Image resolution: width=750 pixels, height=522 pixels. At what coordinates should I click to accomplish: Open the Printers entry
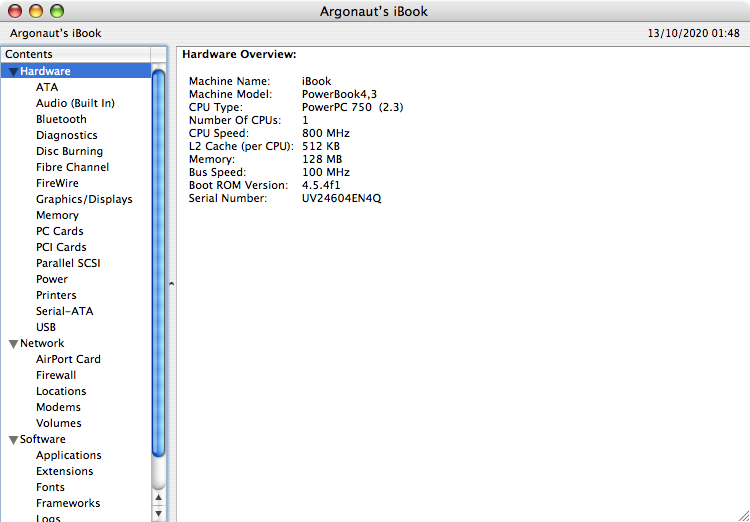coord(56,295)
